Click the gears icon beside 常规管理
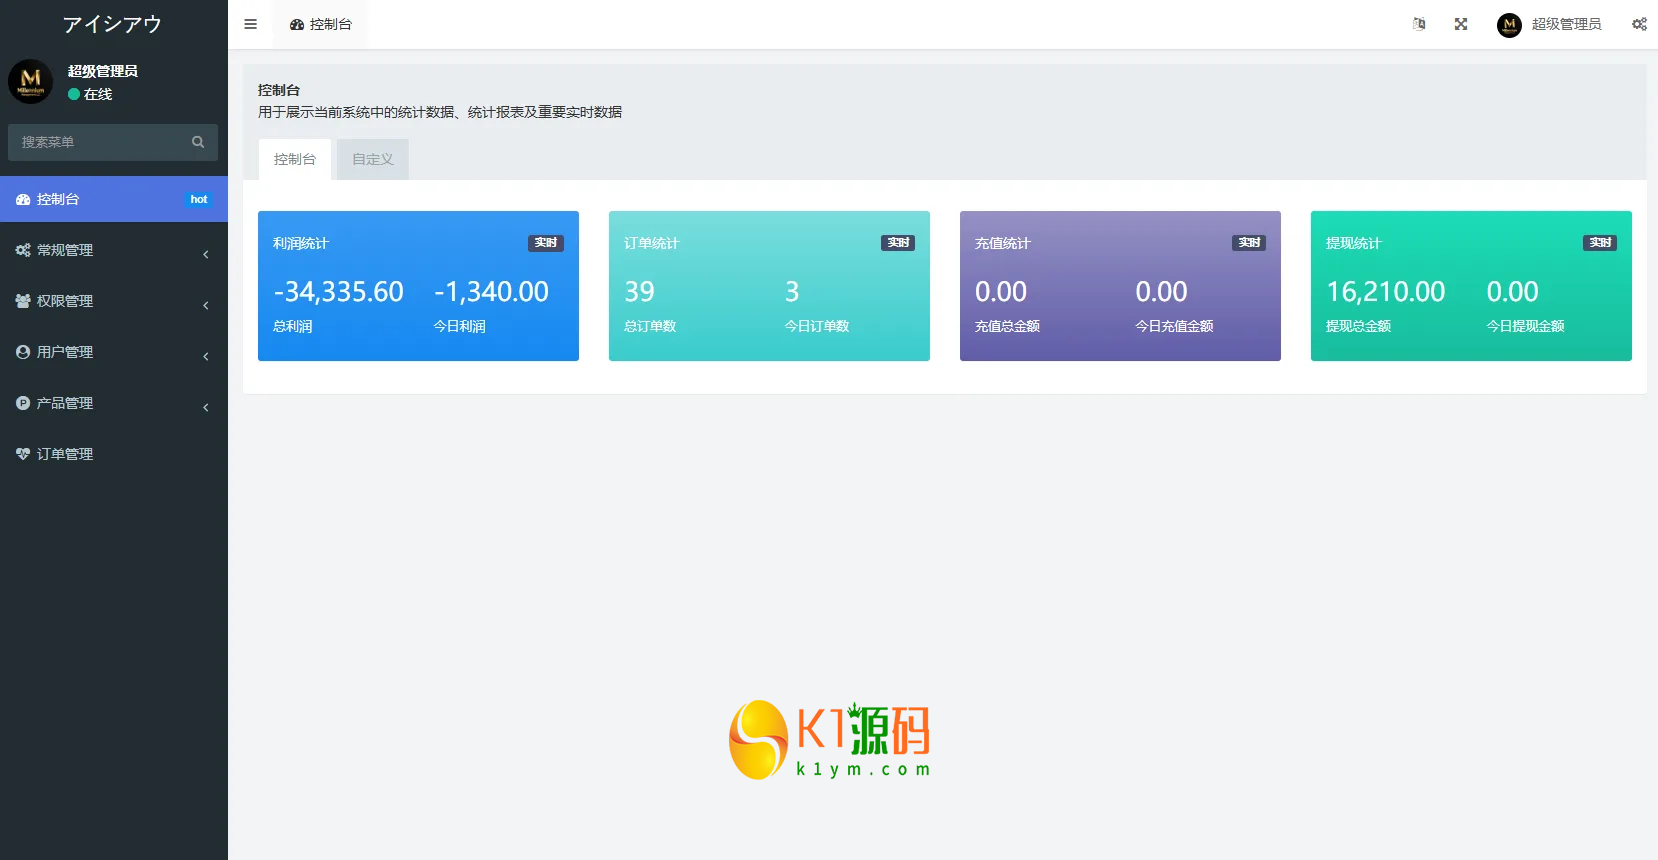1658x860 pixels. click(x=23, y=250)
